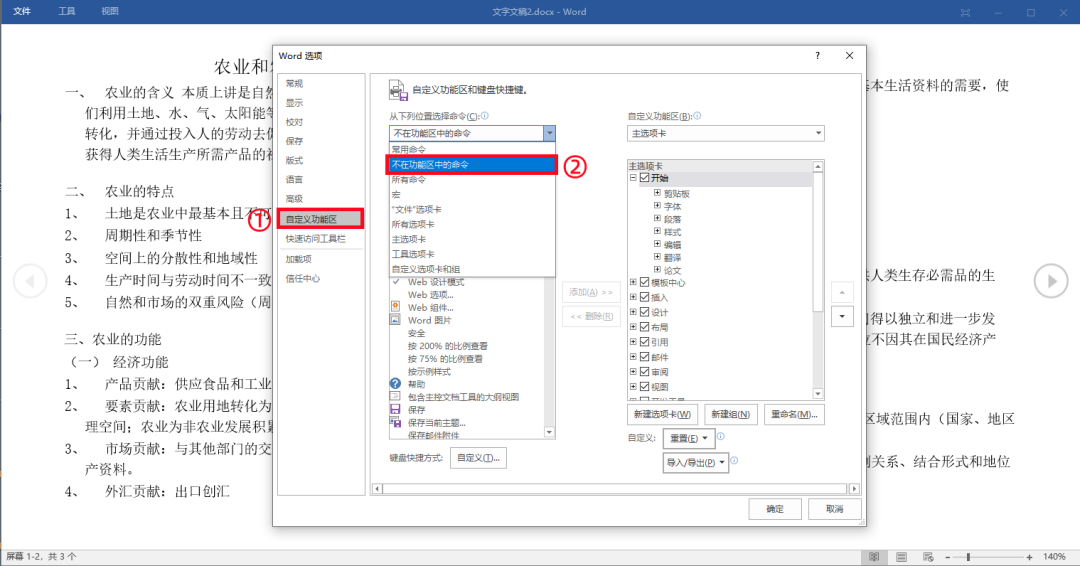Open the 快速访问工具栏 options category
The height and width of the screenshot is (566, 1080).
tap(321, 238)
